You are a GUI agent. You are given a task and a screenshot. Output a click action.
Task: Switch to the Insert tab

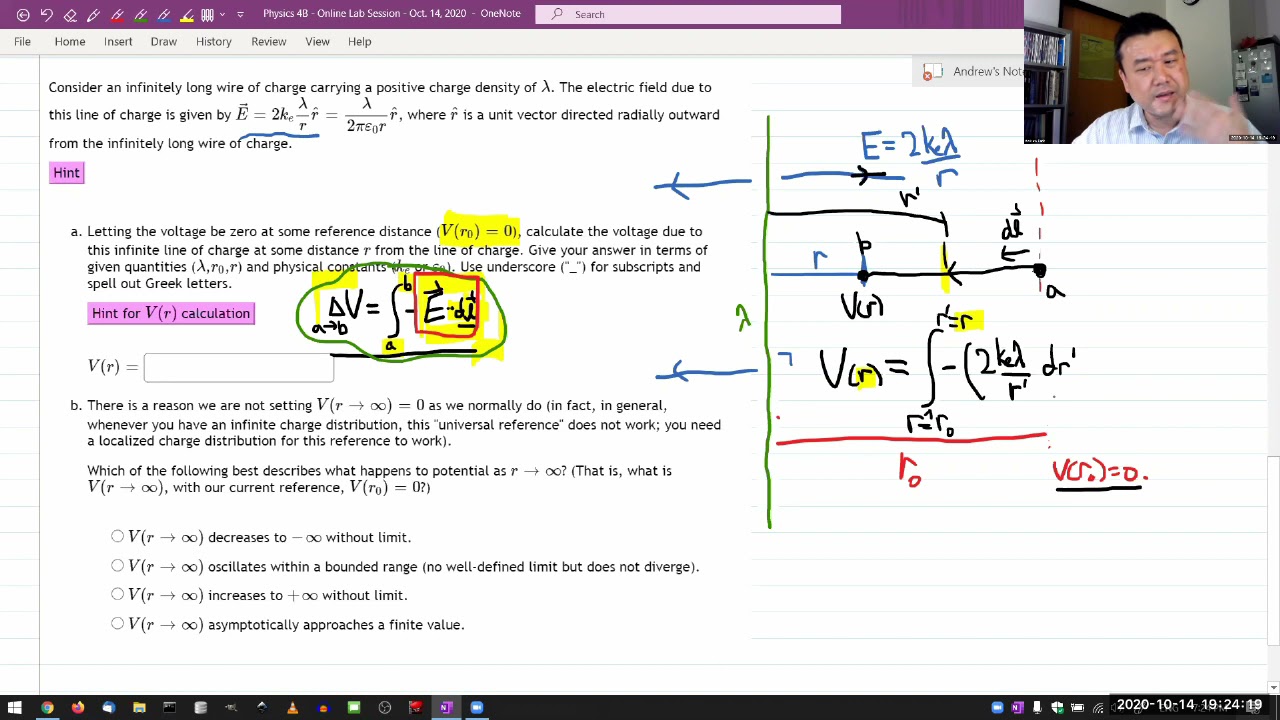(118, 41)
